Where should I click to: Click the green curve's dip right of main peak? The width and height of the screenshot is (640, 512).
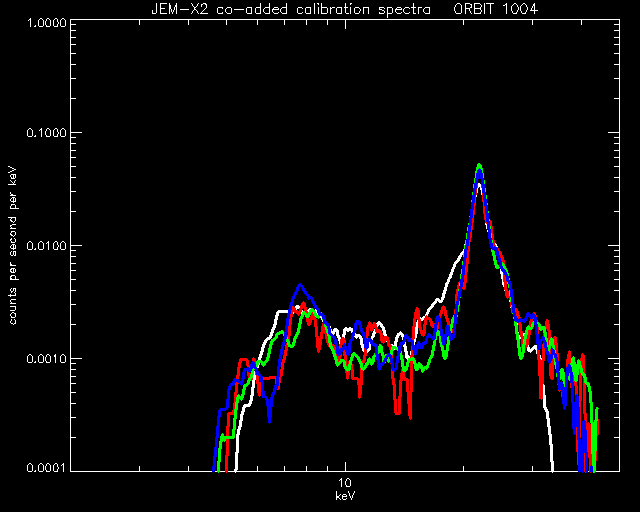[521, 356]
